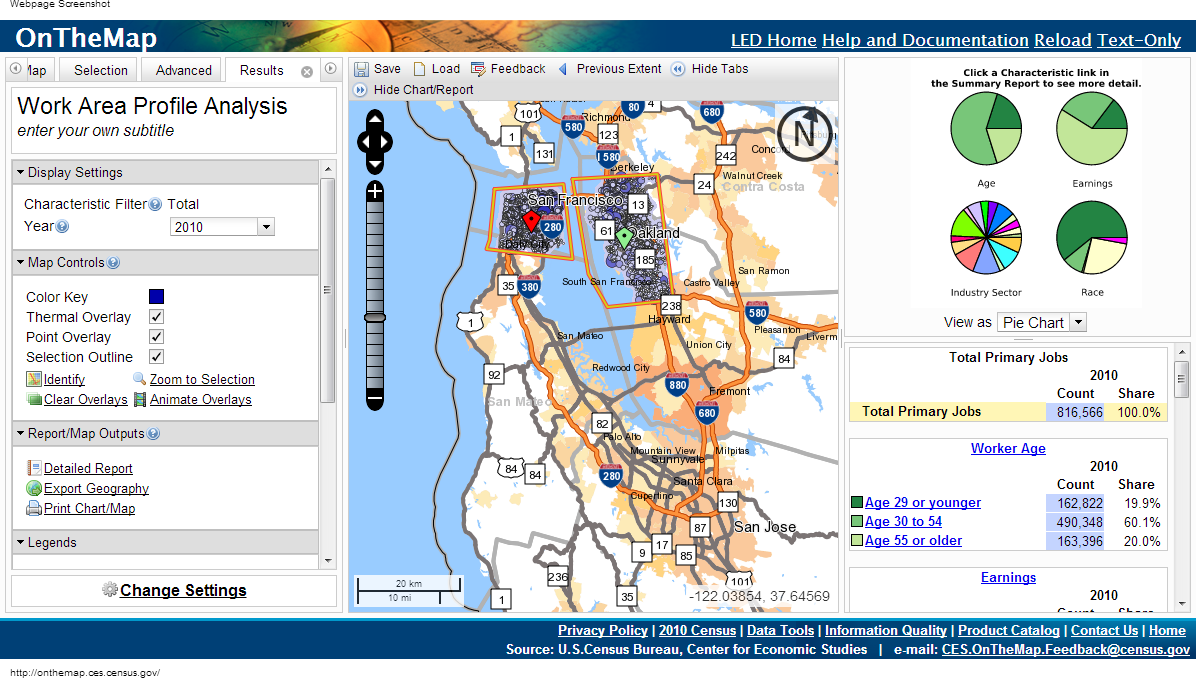Zoom out with minus button
The image size is (1196, 679).
click(x=375, y=397)
